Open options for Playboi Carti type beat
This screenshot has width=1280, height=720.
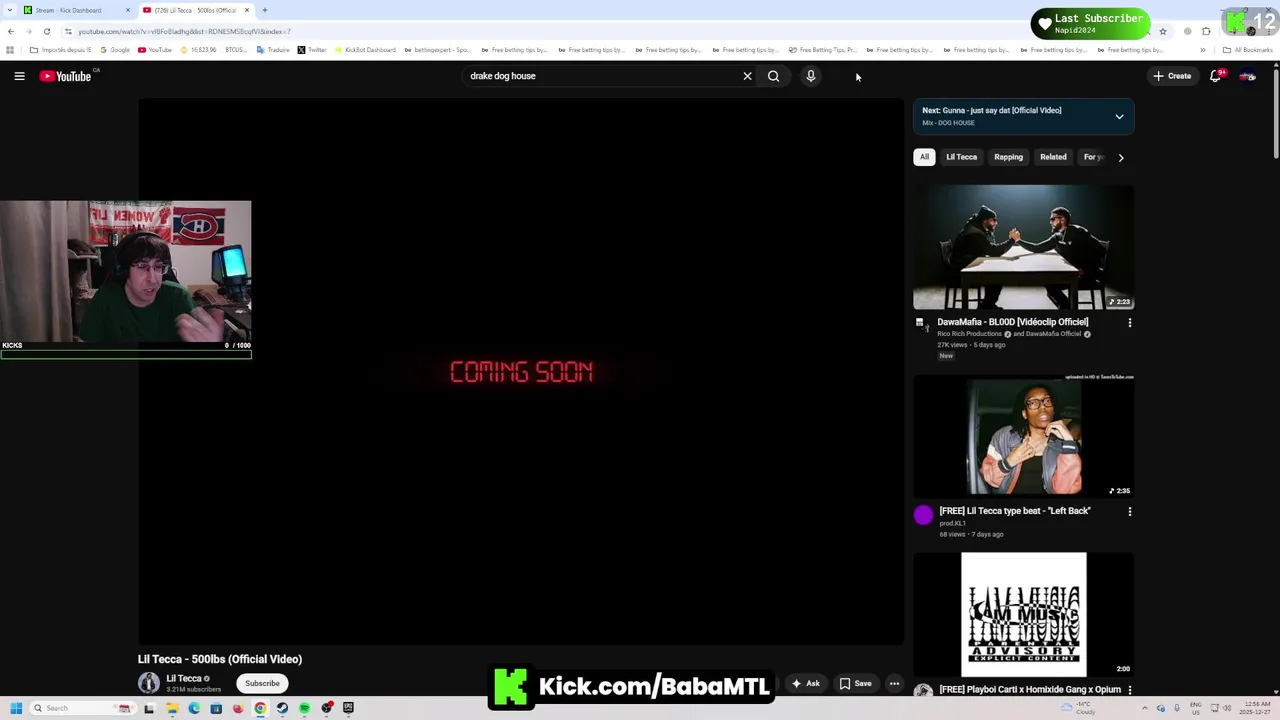[1130, 690]
